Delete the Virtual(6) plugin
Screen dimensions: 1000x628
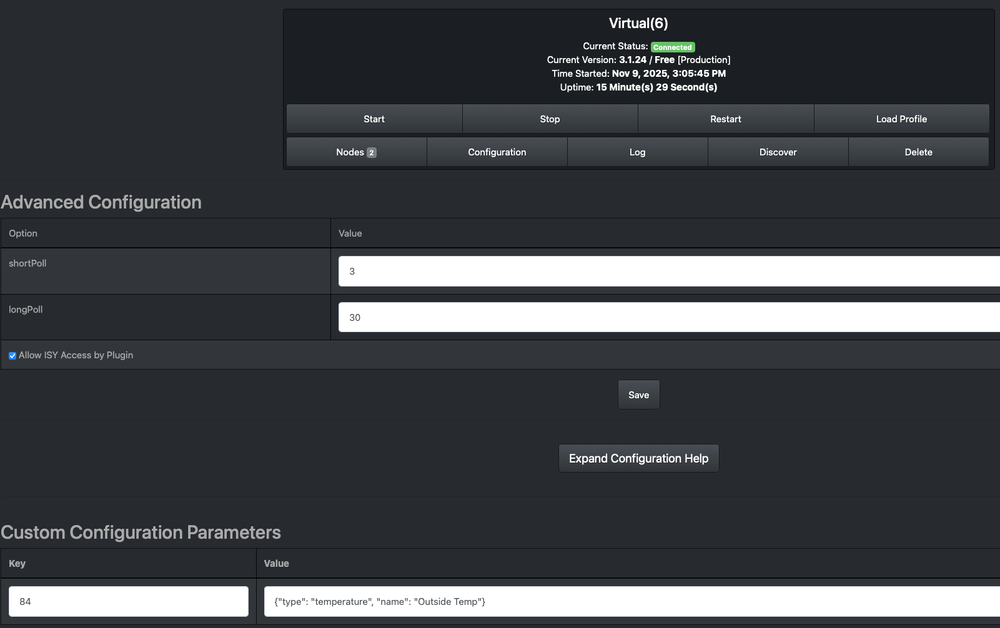(x=918, y=152)
